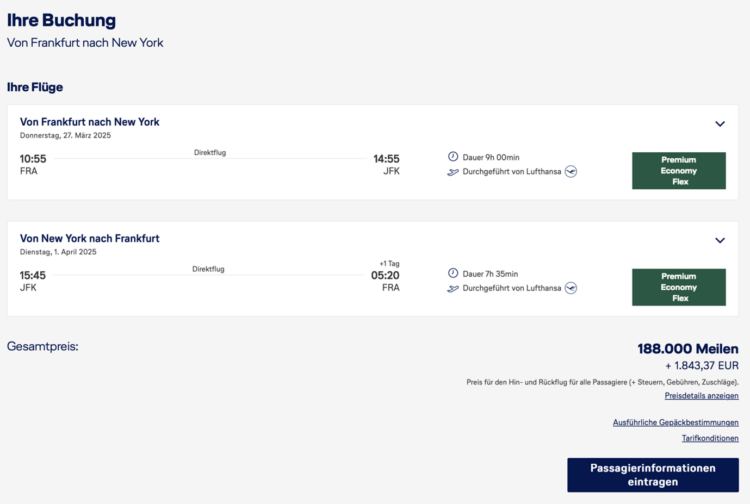Click the Direktflug label on the outbound flight
Screen dimensions: 750x504
point(210,153)
